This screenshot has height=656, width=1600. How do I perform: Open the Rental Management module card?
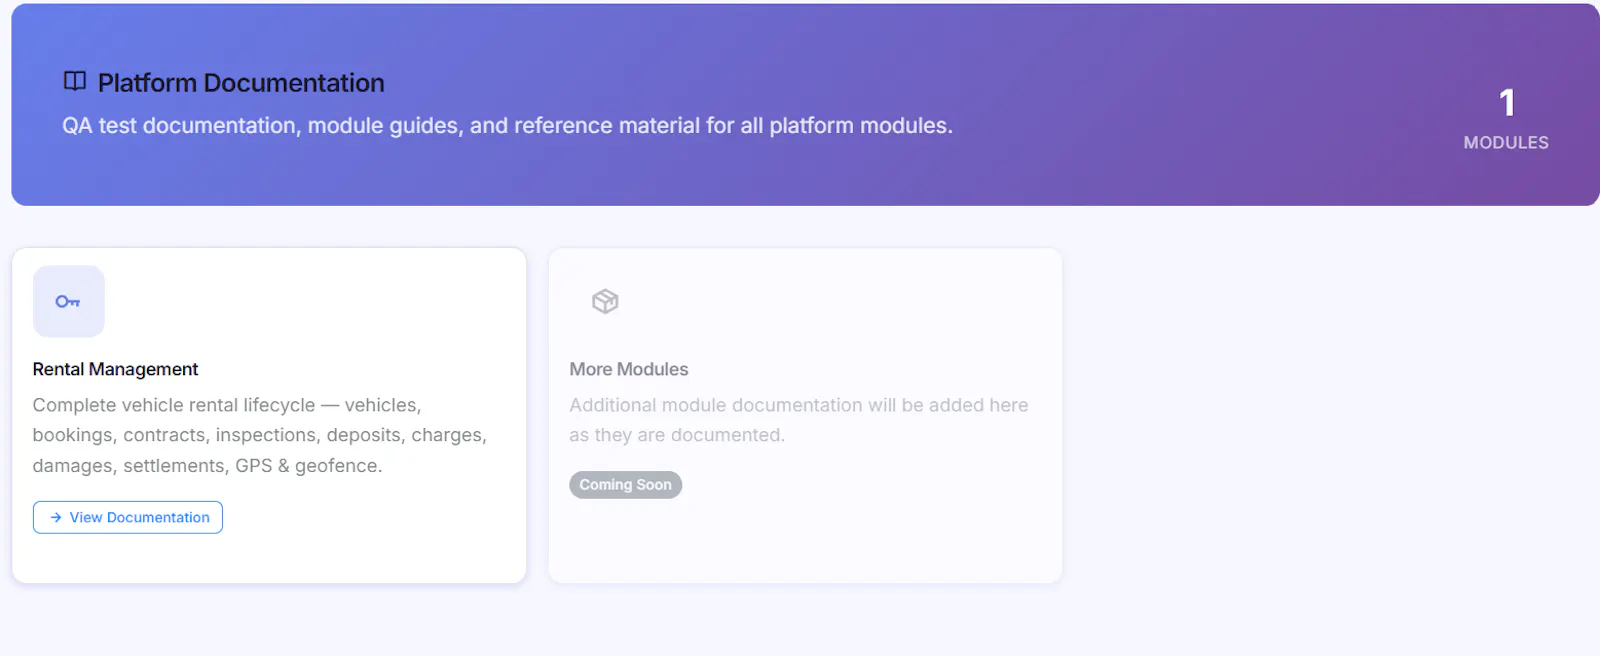click(269, 416)
